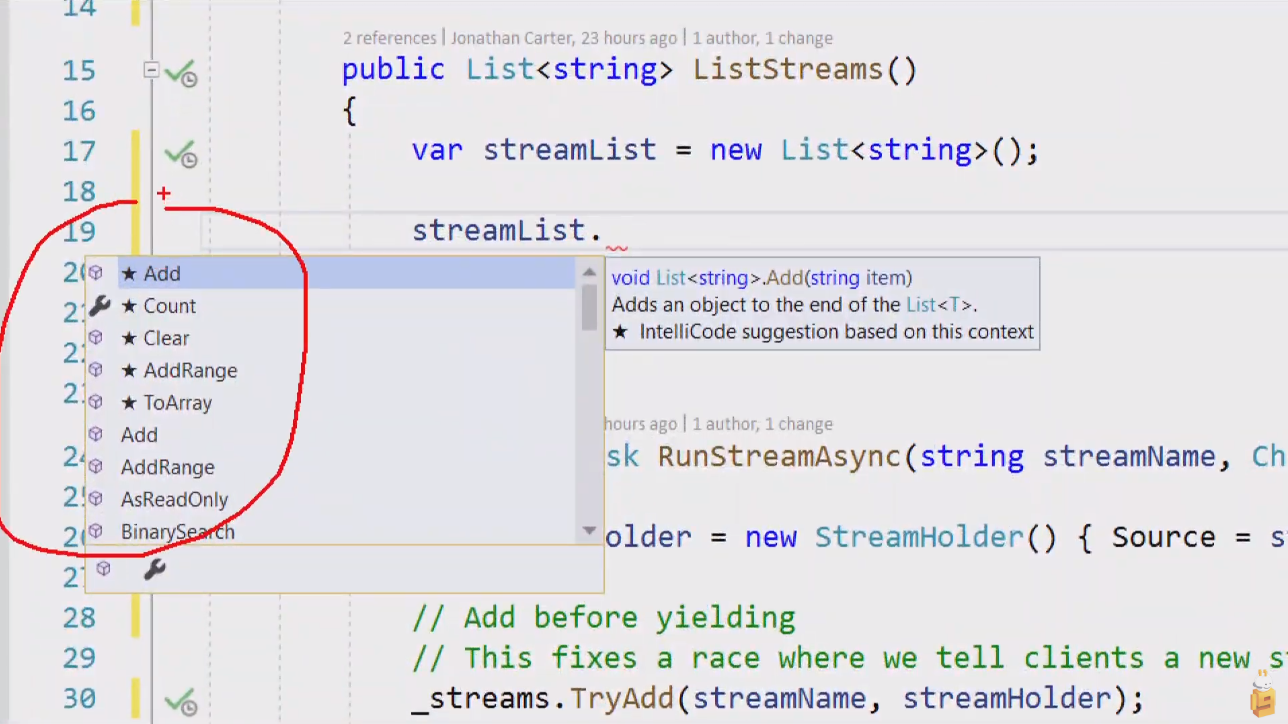
Task: Click the test status checkmark on line 15
Action: 180,72
